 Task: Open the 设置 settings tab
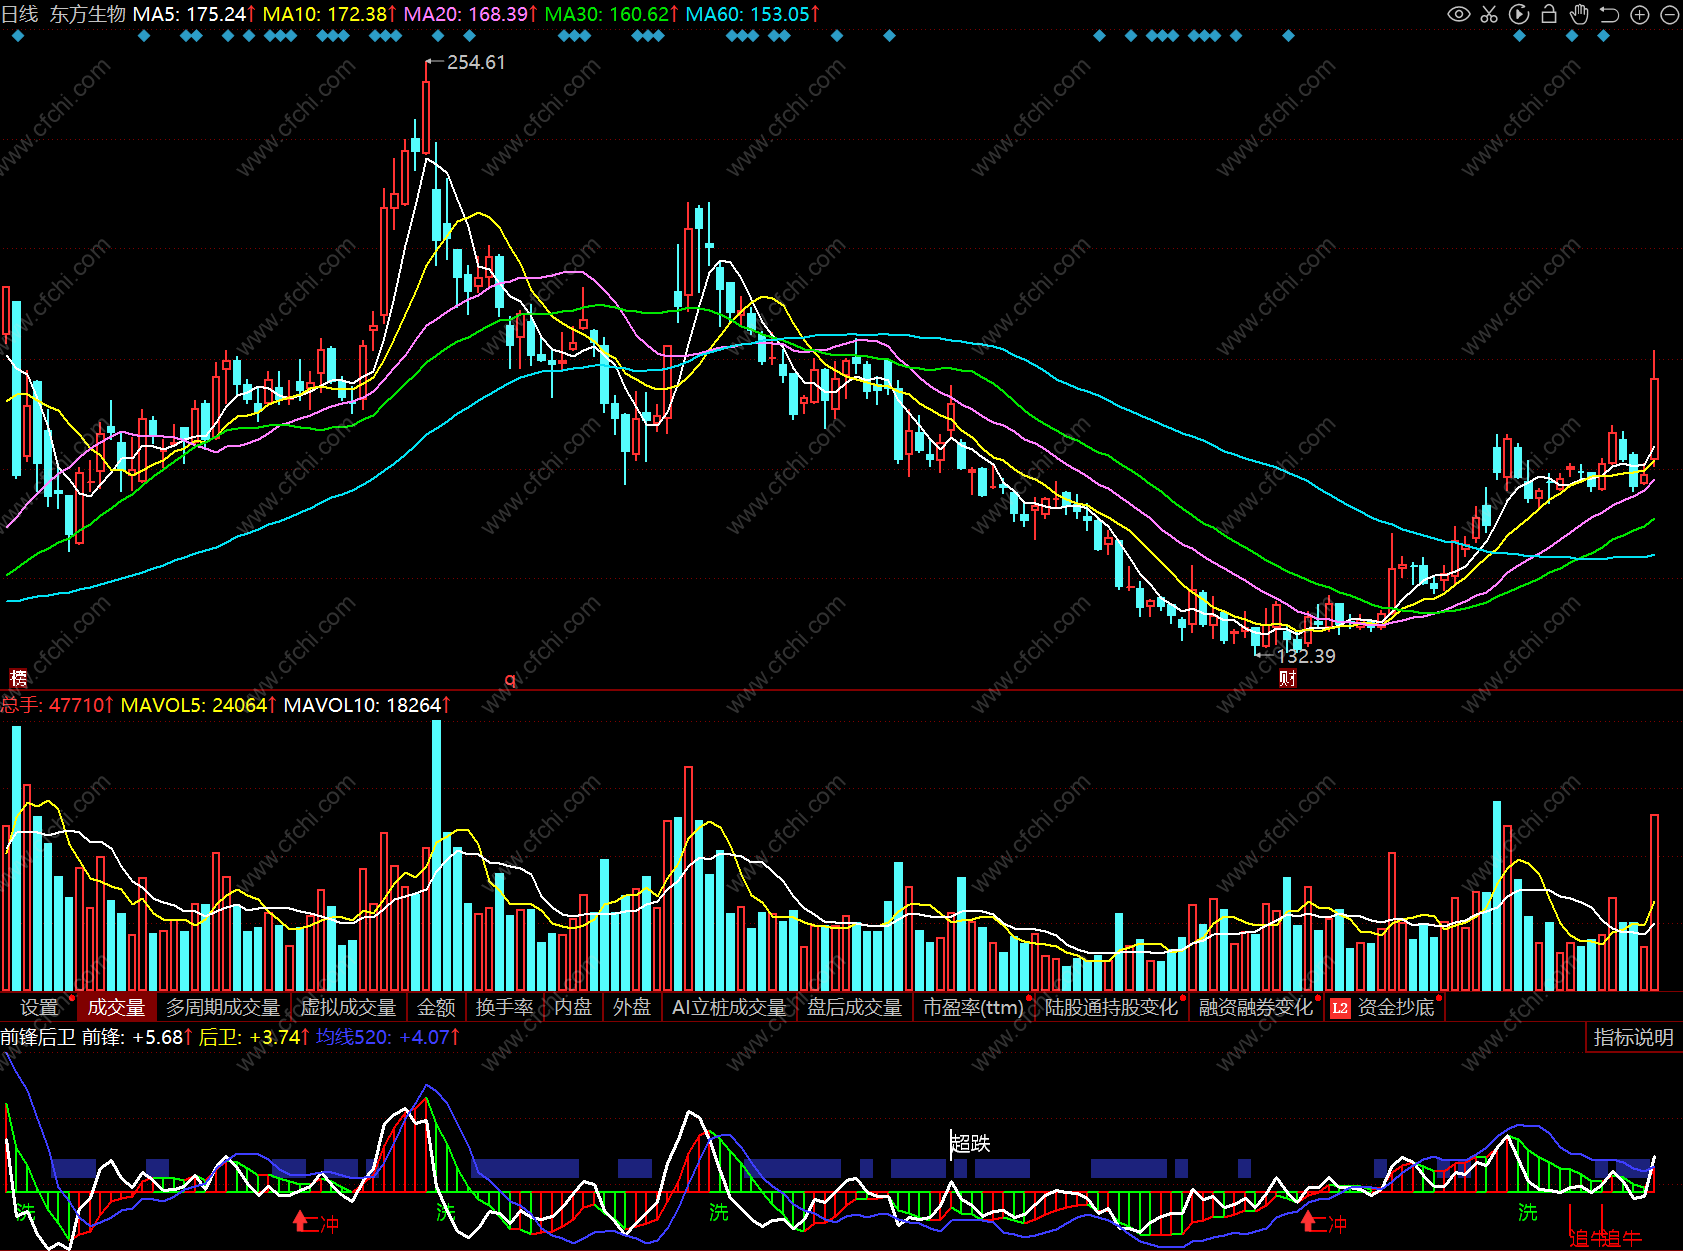[x=39, y=1007]
